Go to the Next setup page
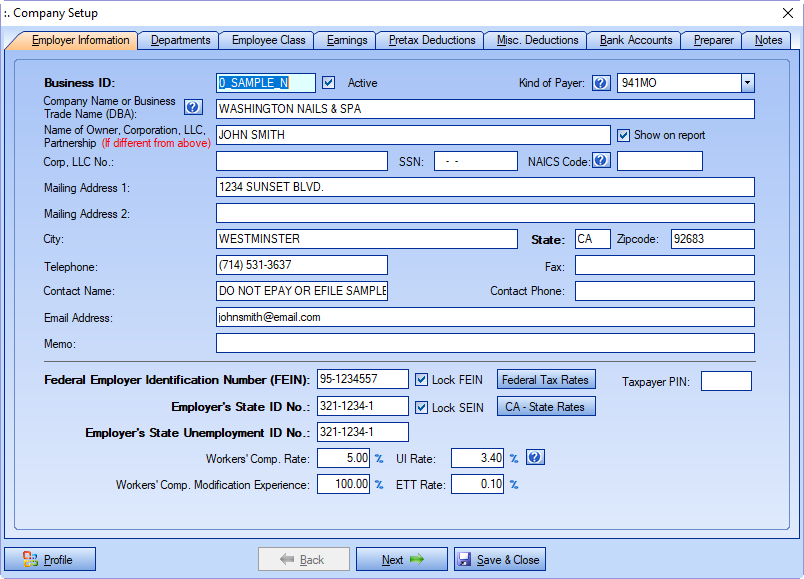804x579 pixels. coord(401,559)
